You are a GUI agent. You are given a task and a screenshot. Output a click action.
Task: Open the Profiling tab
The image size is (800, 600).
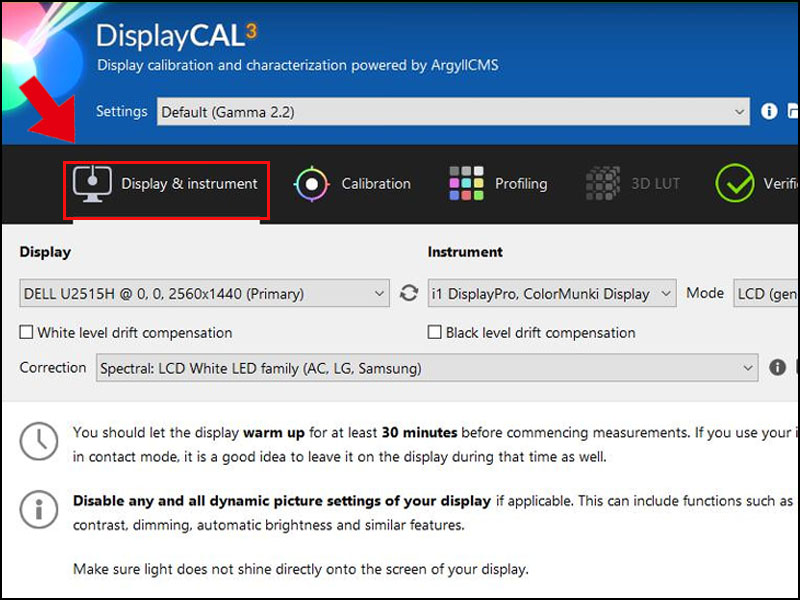pos(498,184)
